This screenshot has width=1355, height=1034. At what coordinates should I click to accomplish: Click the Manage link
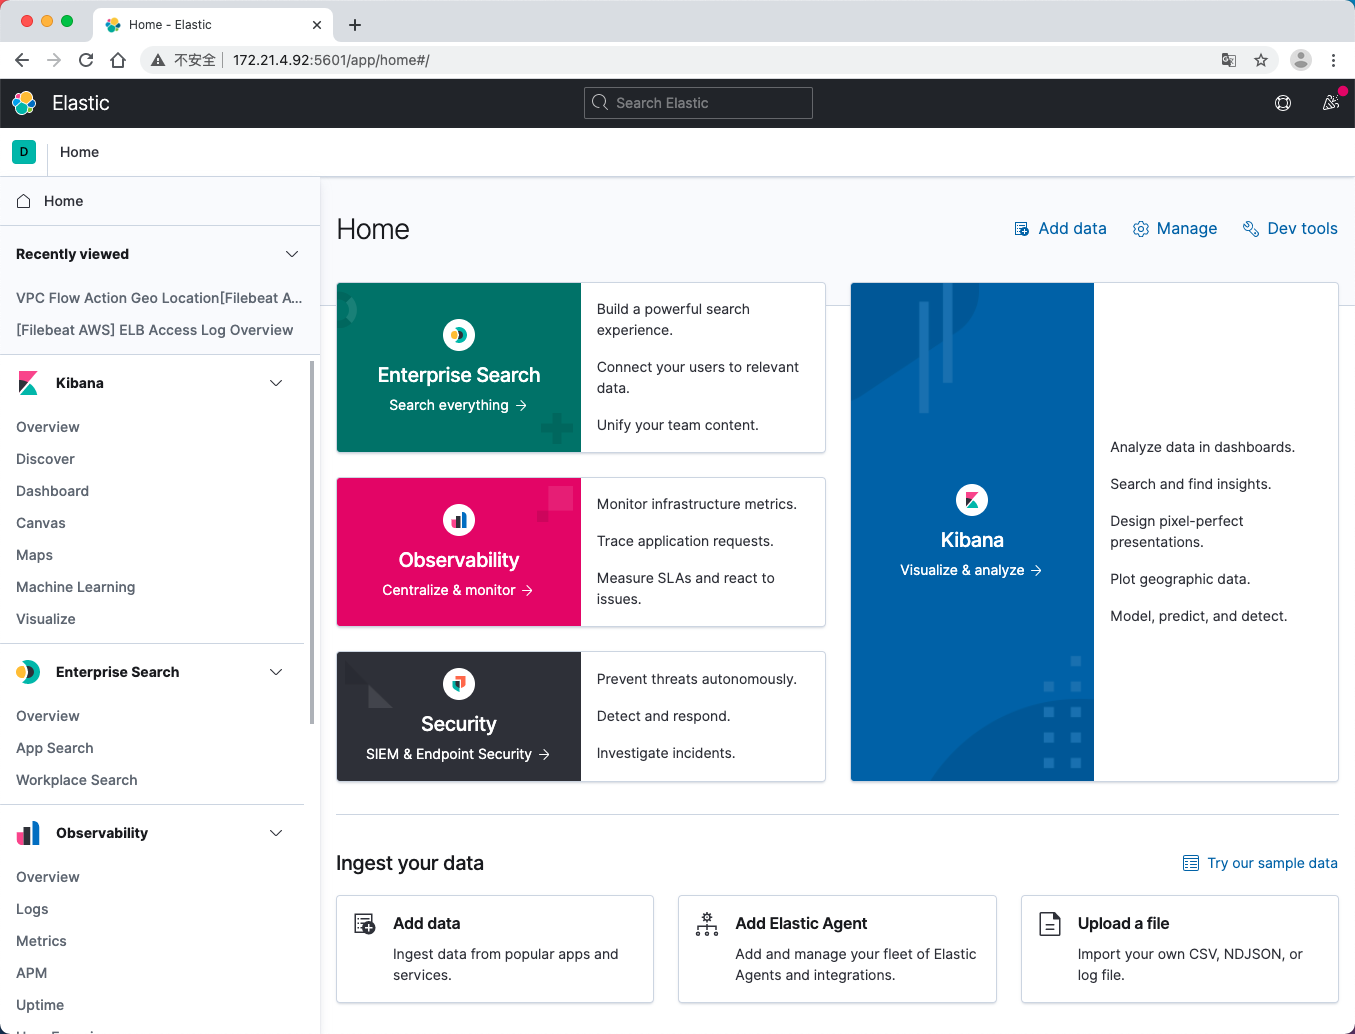[1174, 229]
